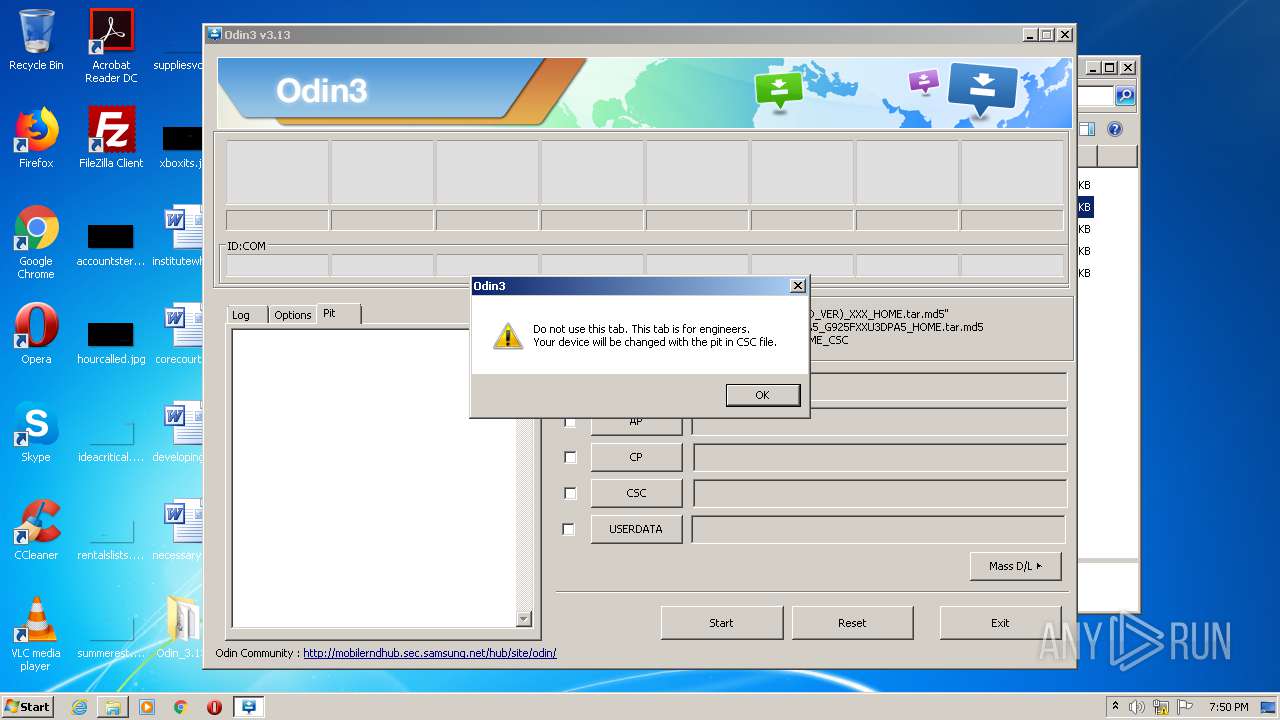Click the CSC file path field

tap(880, 493)
